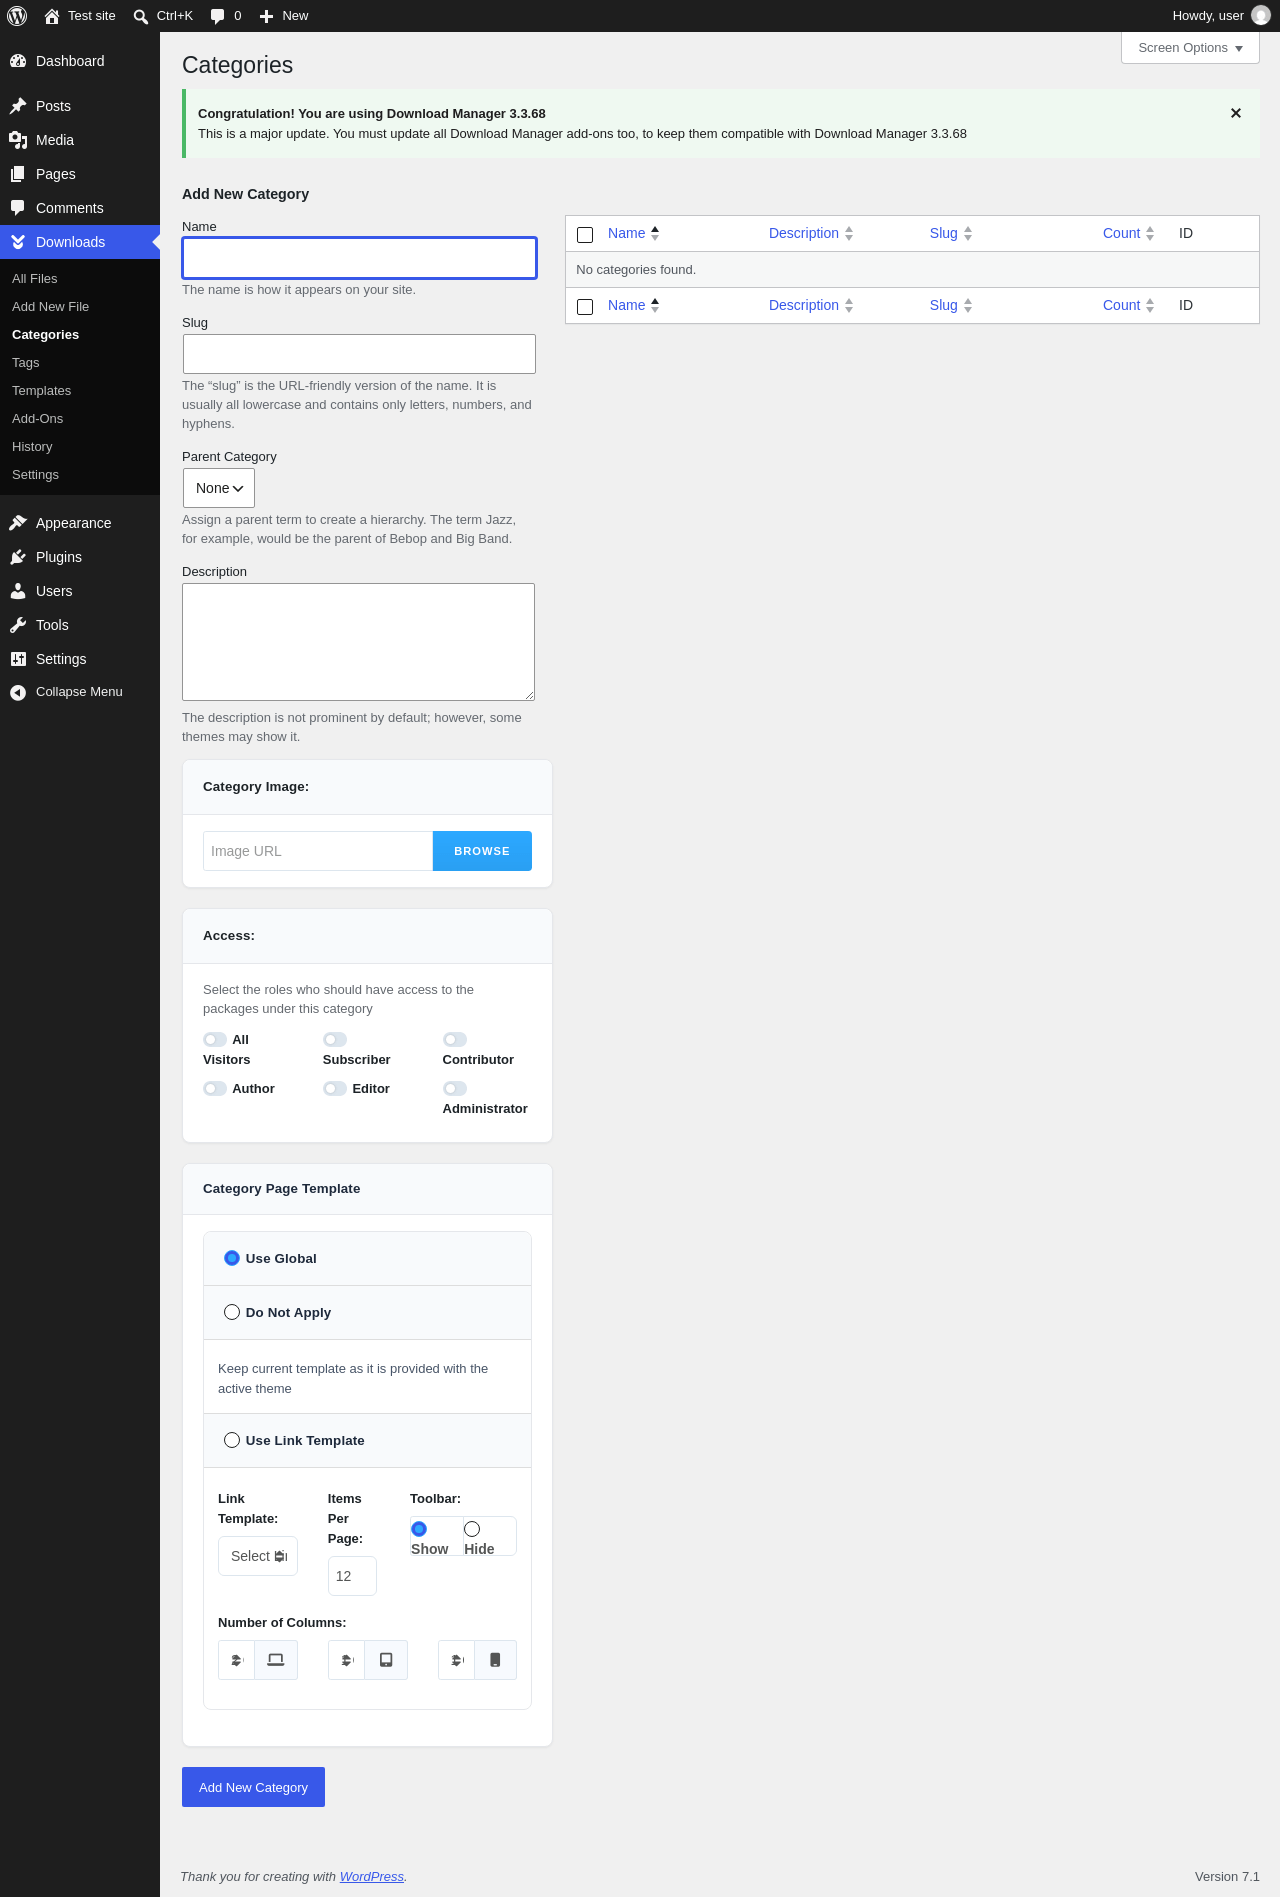Click the tablet device icon

[386, 1660]
